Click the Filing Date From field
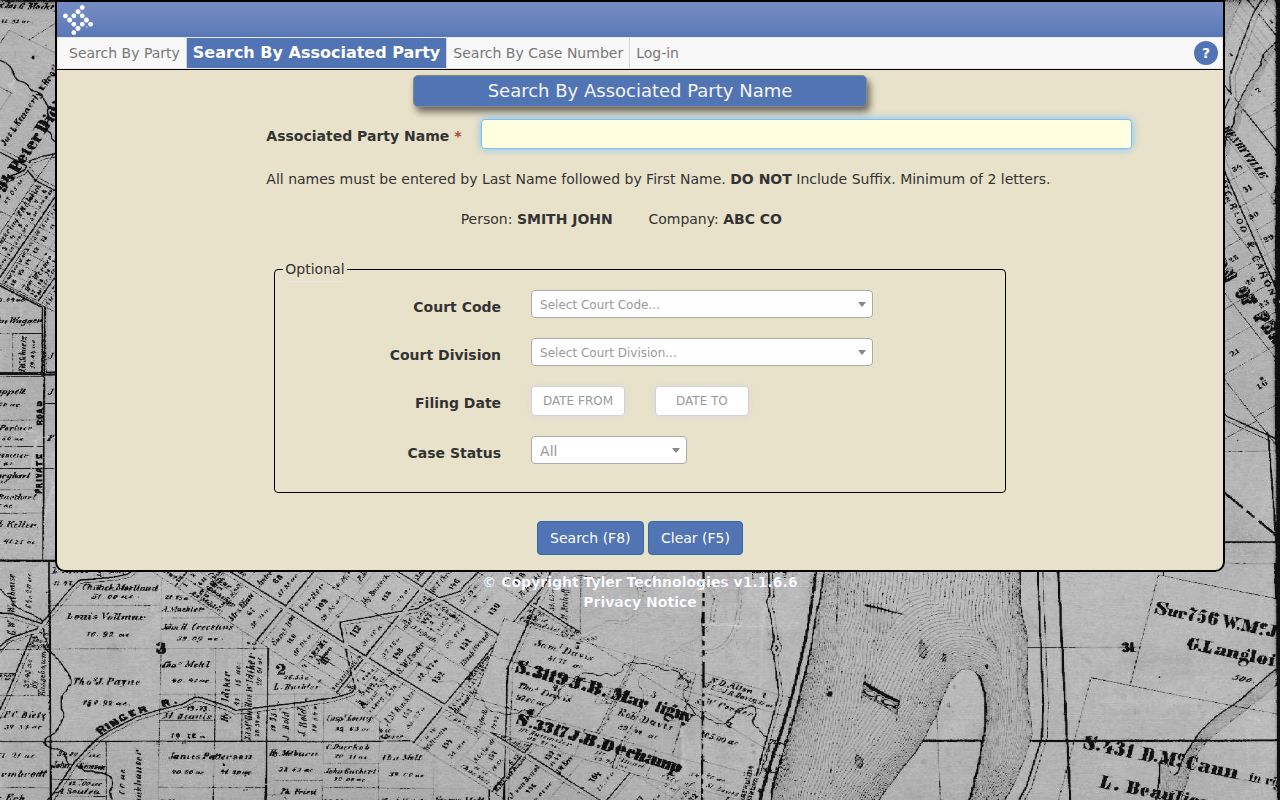 click(x=578, y=401)
